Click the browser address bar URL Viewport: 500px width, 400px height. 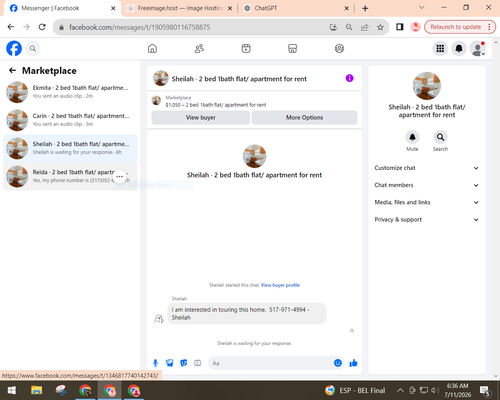pyautogui.click(x=140, y=27)
